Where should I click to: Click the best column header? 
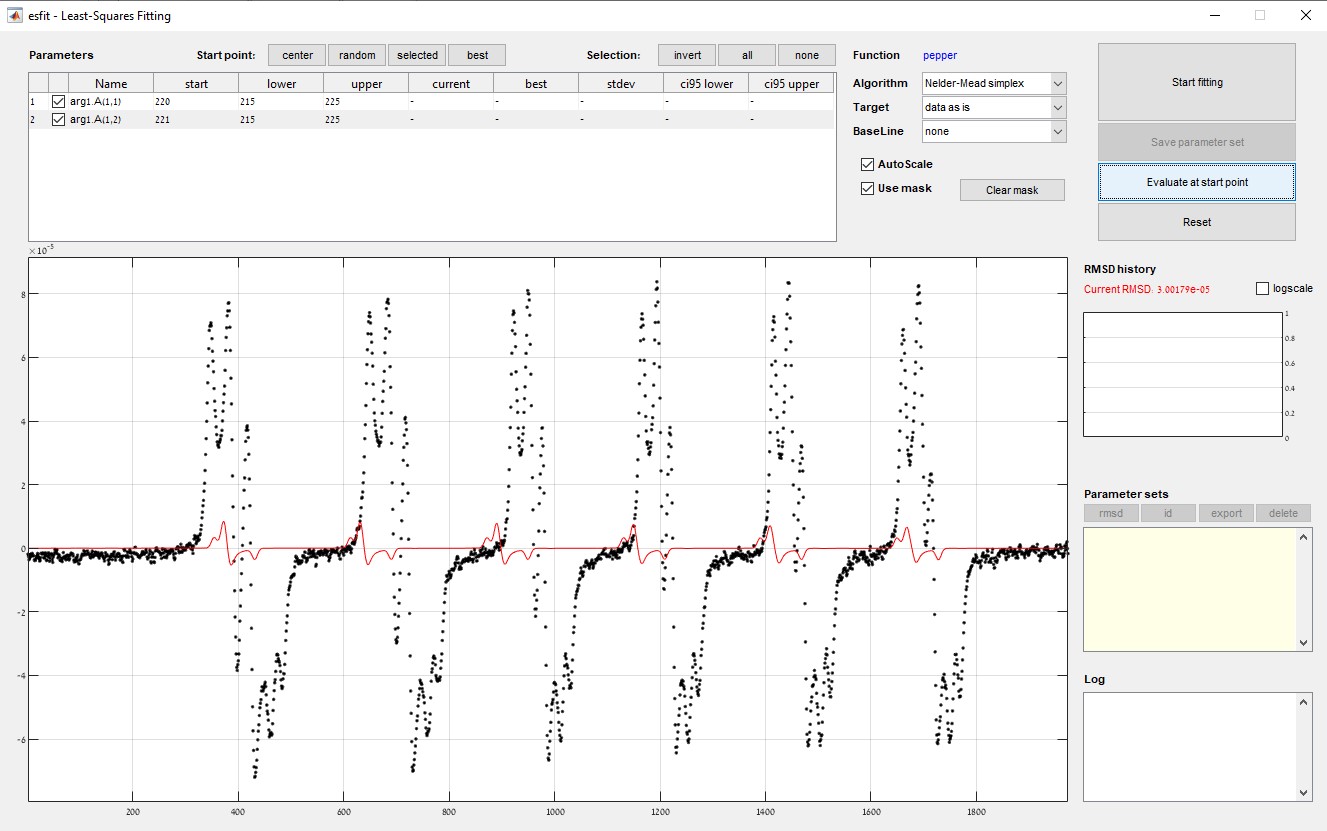[536, 83]
